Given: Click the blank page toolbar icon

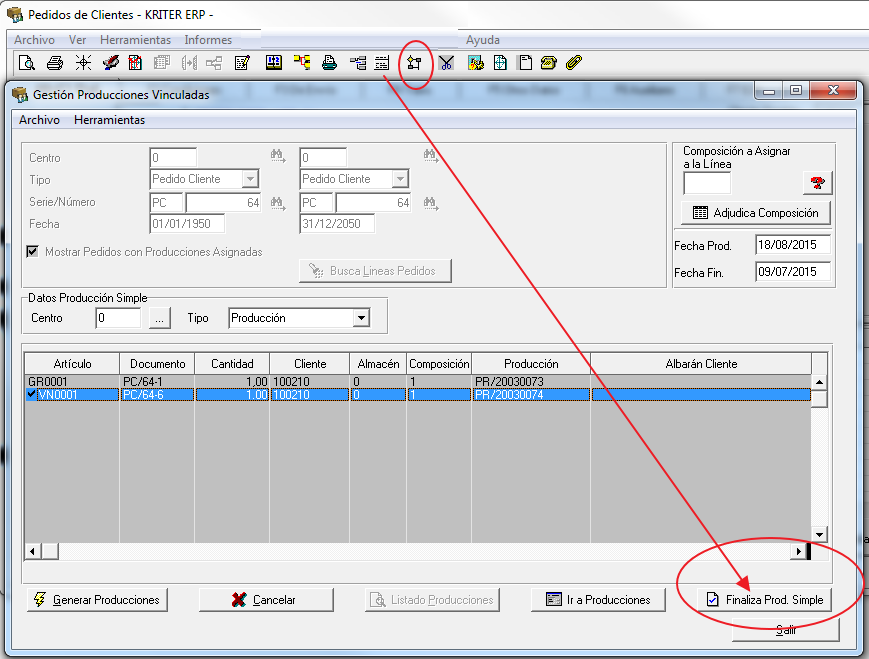Looking at the screenshot, I should coord(525,63).
